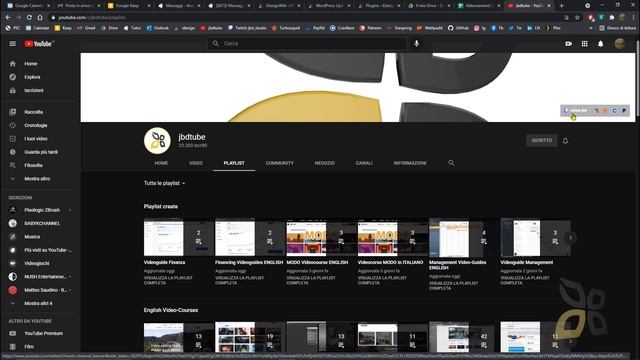640x360 pixels.
Task: View full Videoguide Finanza playlist link
Action: click(x=168, y=280)
